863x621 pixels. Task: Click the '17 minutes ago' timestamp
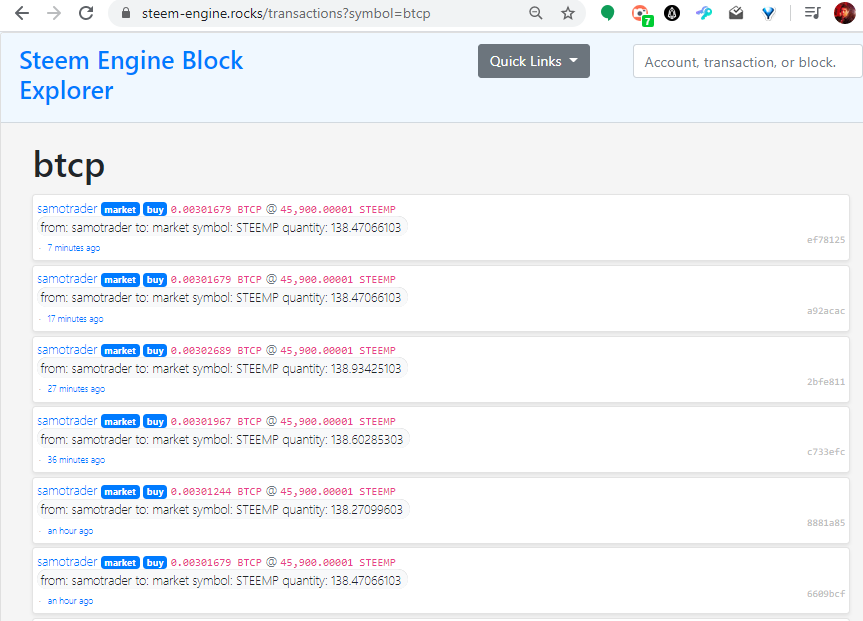tap(75, 319)
